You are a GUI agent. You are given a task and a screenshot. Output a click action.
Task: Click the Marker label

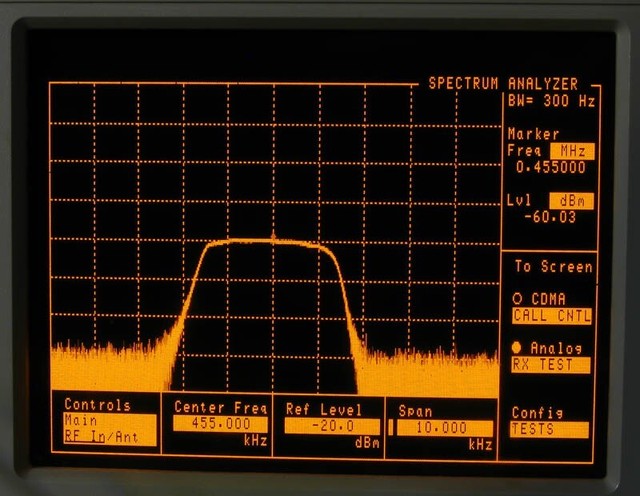click(533, 134)
